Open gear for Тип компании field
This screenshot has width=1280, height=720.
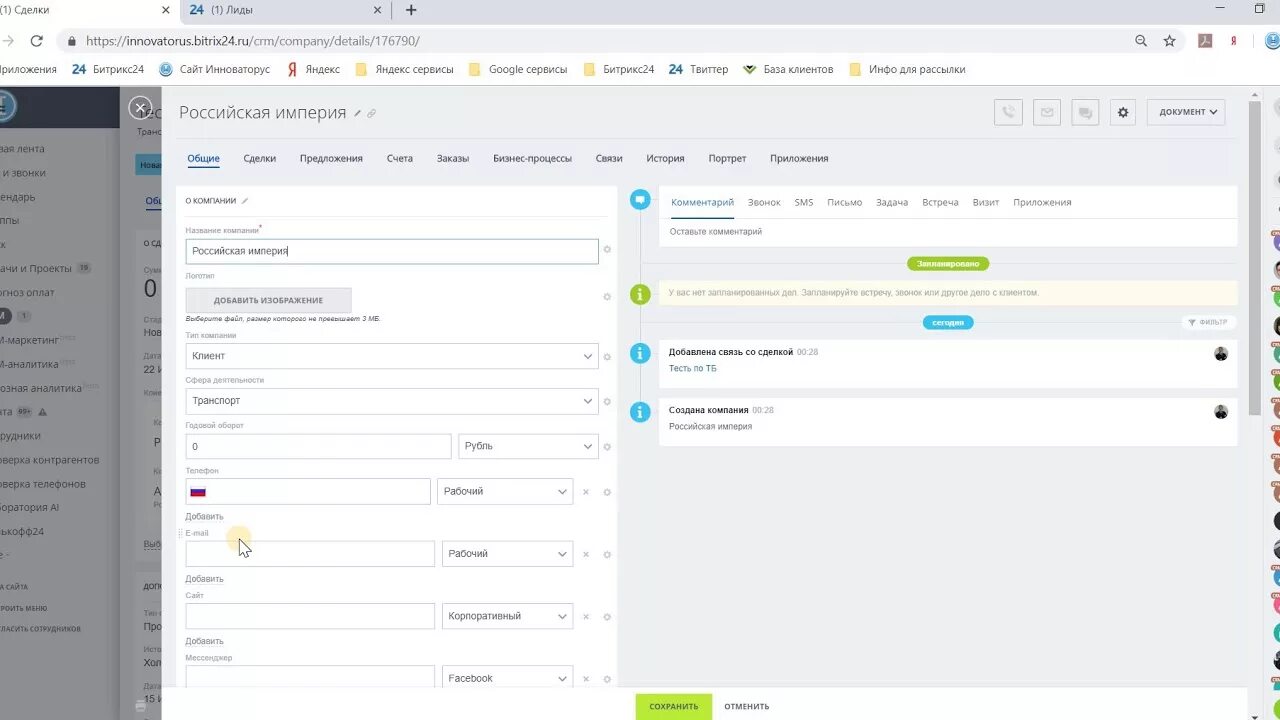pos(607,357)
